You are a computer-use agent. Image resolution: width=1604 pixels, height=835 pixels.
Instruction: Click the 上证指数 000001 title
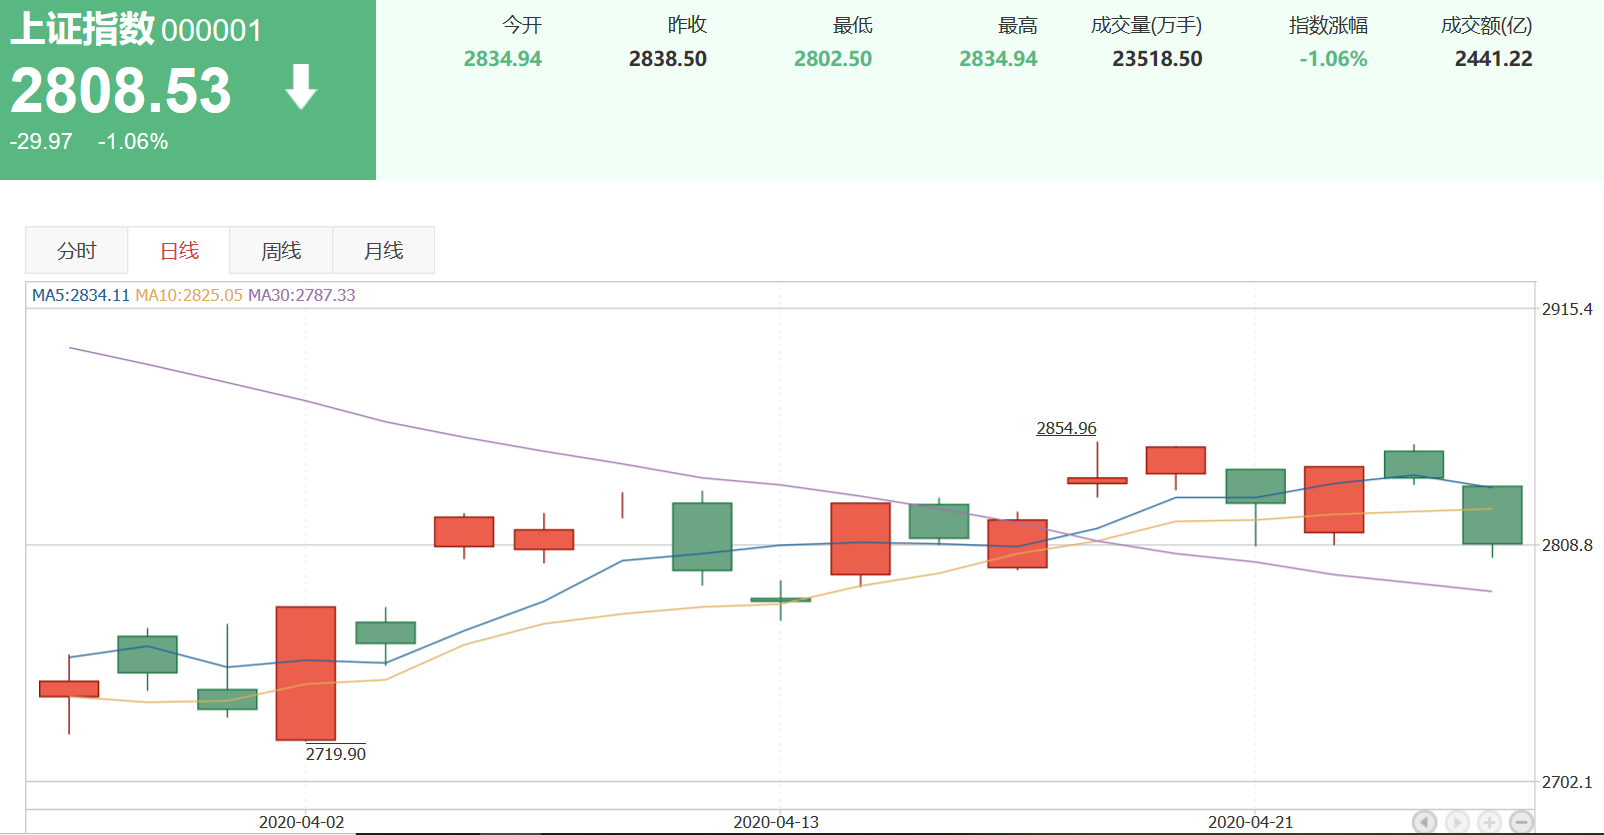click(136, 30)
